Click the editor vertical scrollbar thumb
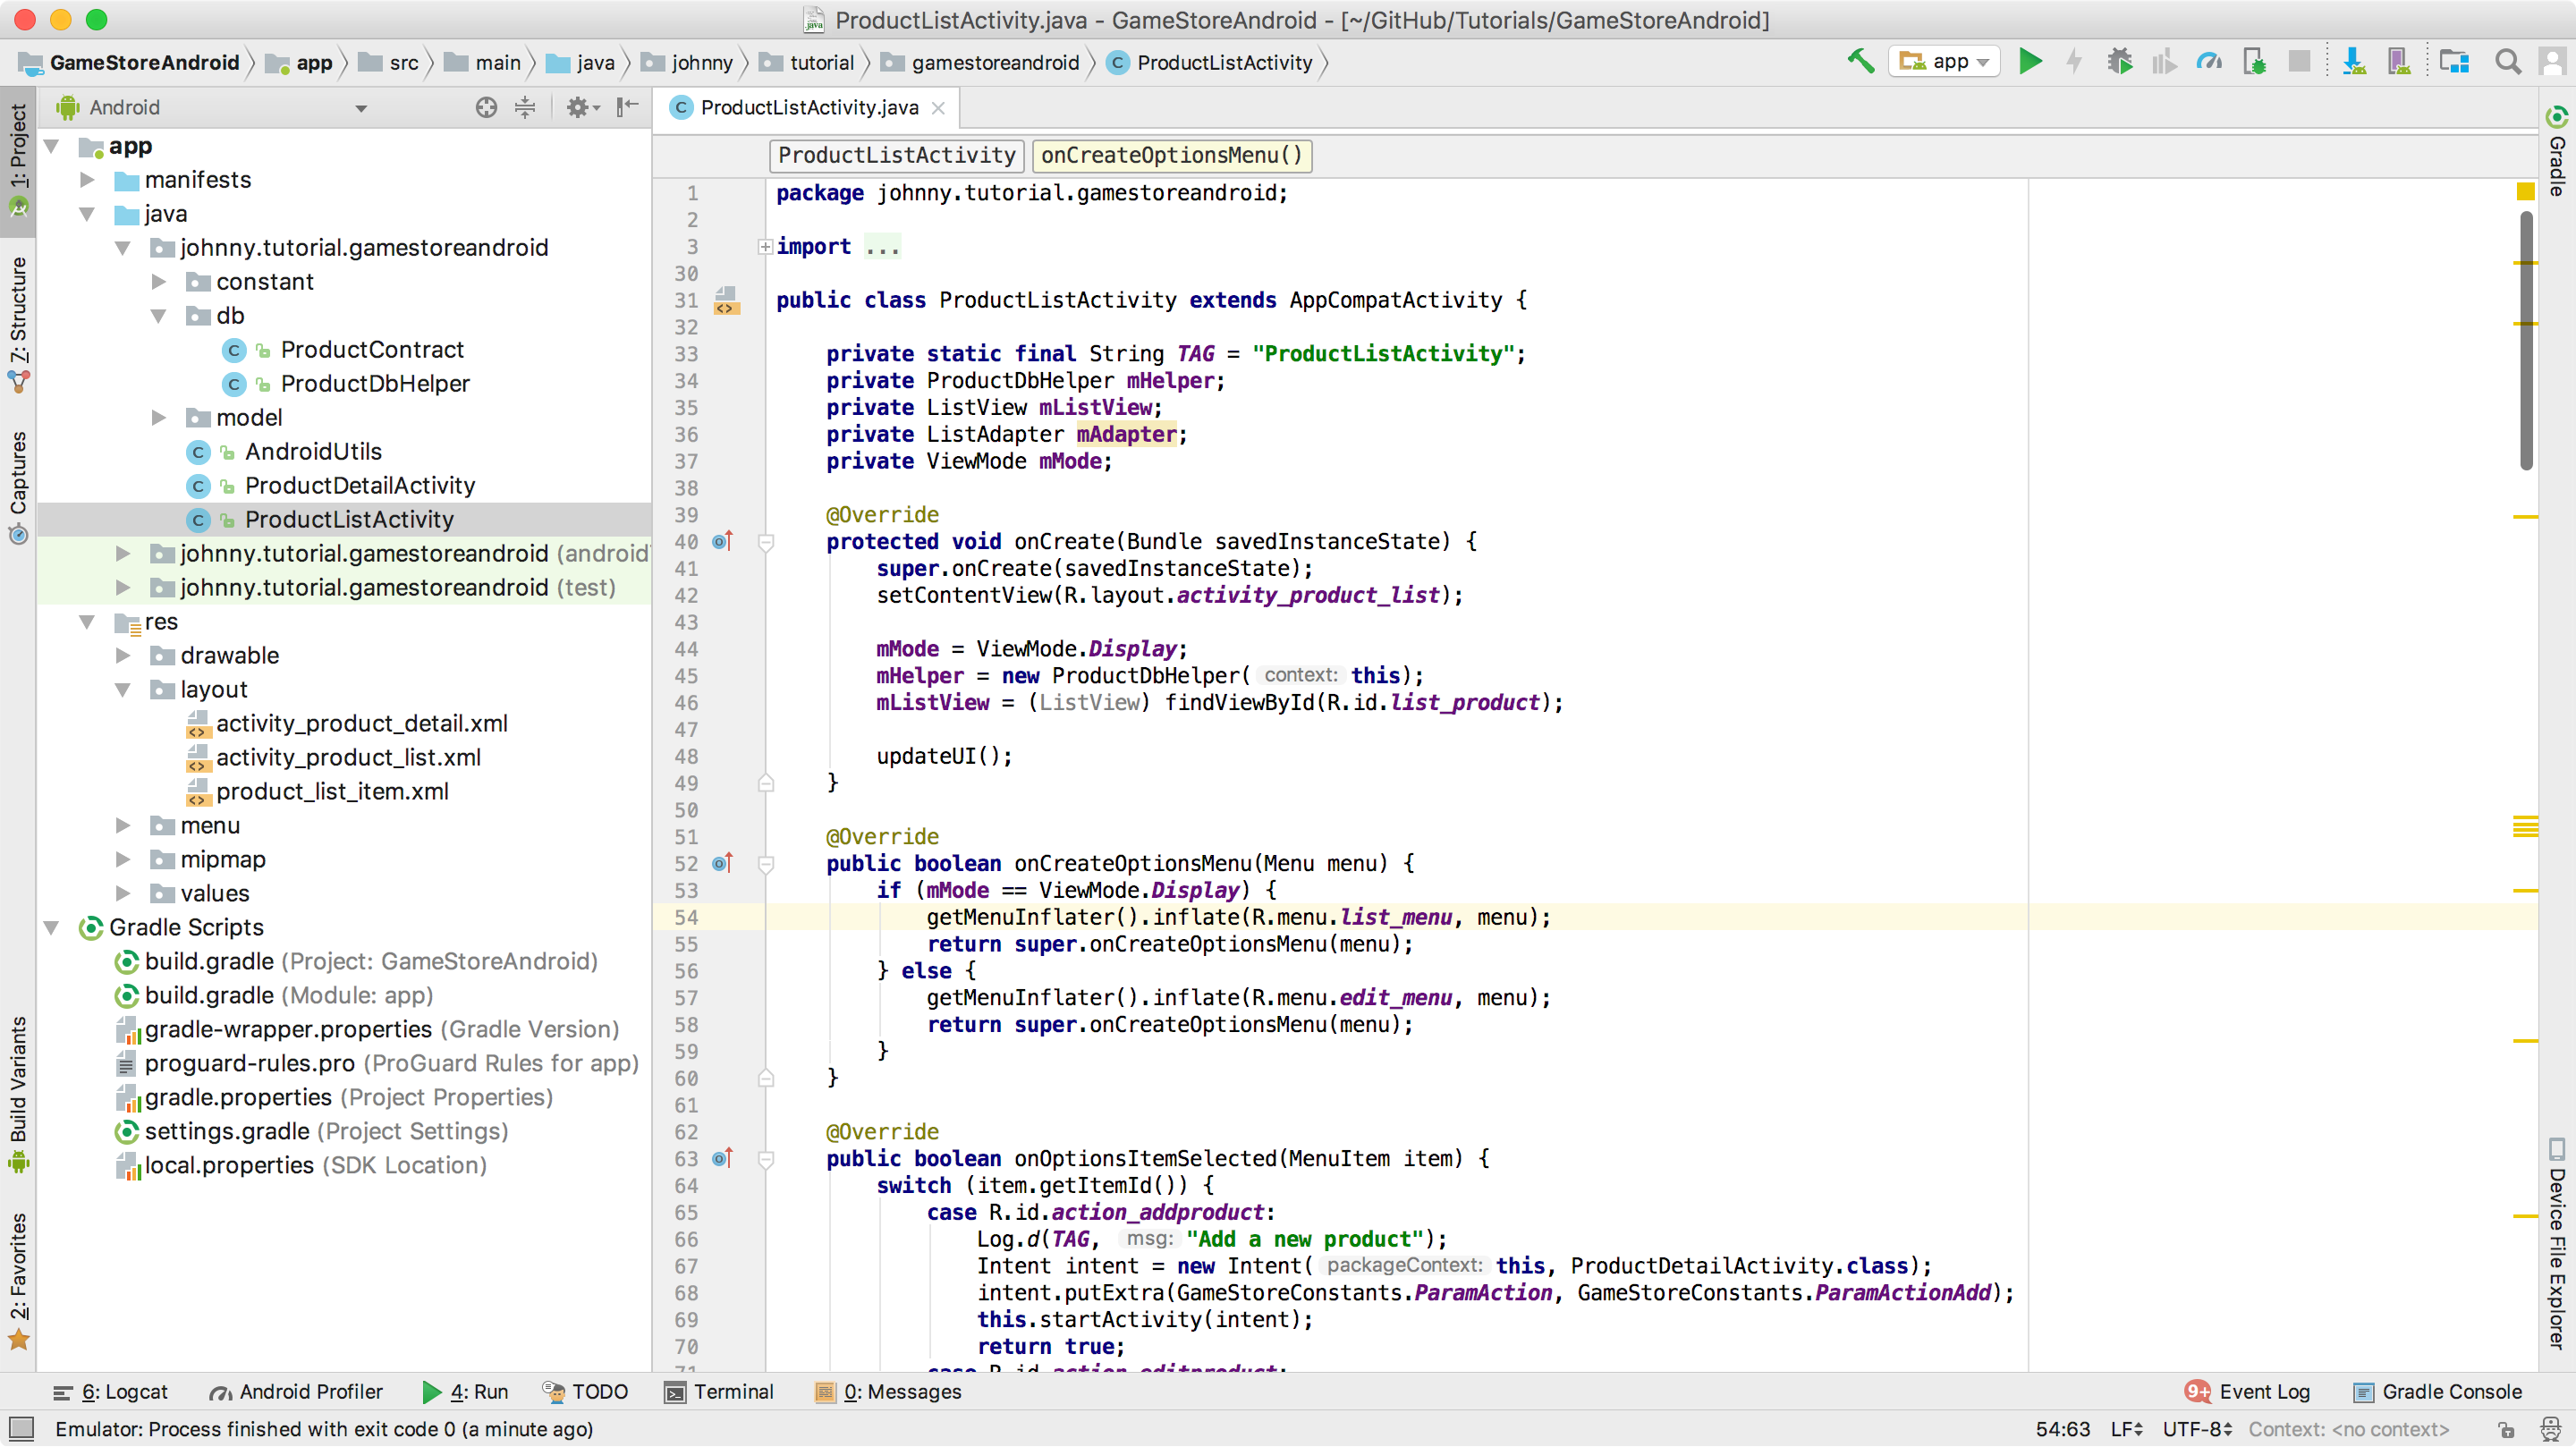The height and width of the screenshot is (1447, 2576). [2526, 340]
